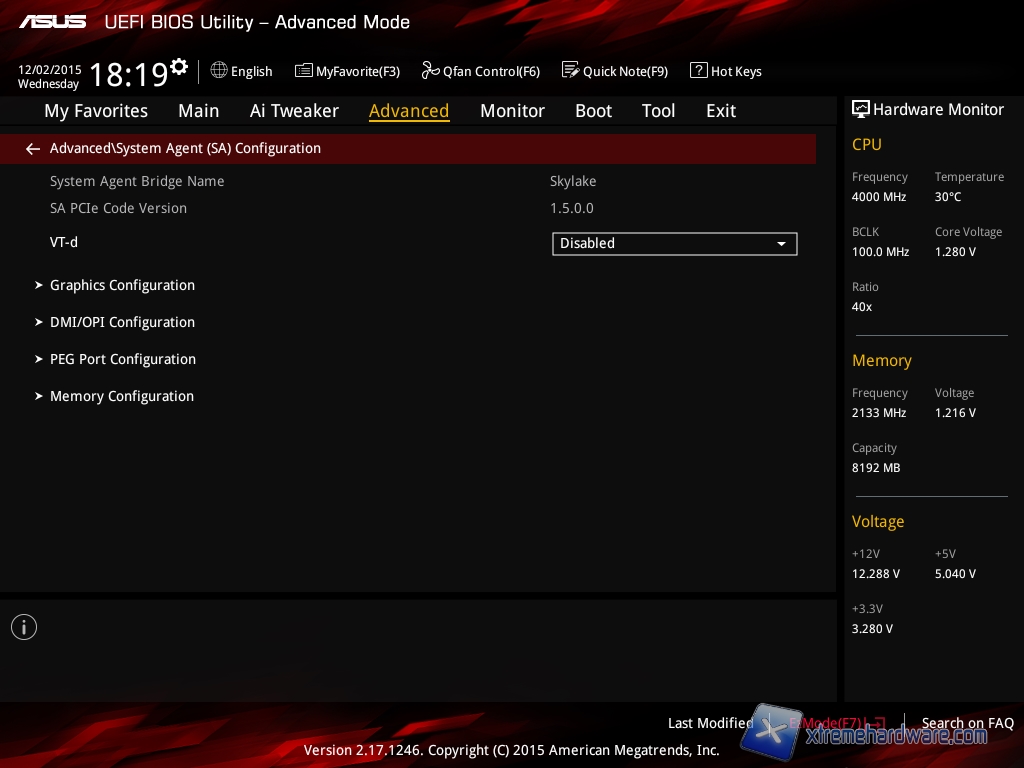The width and height of the screenshot is (1024, 768).
Task: Open Qfan Control(F6) fan icon
Action: point(431,70)
